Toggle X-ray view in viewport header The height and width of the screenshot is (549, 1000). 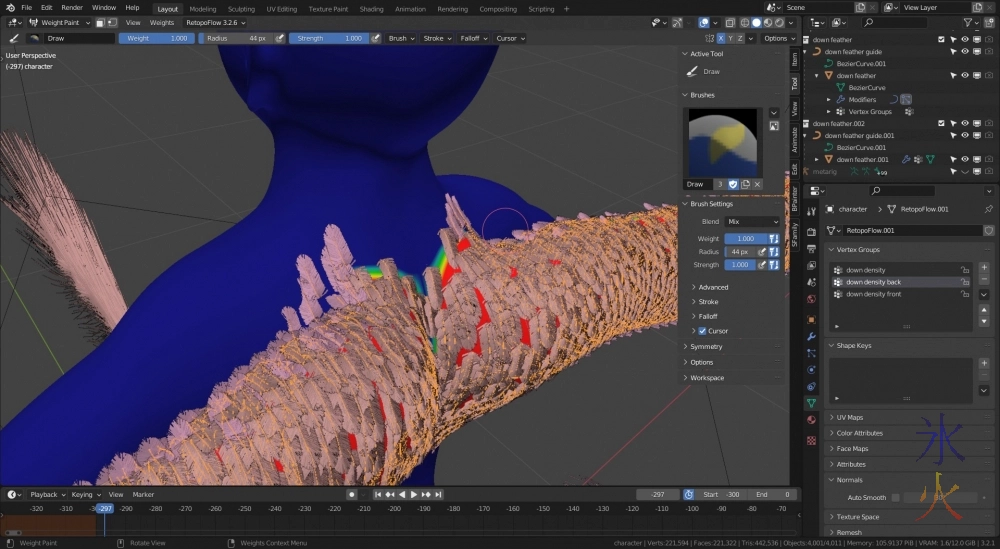click(x=729, y=22)
